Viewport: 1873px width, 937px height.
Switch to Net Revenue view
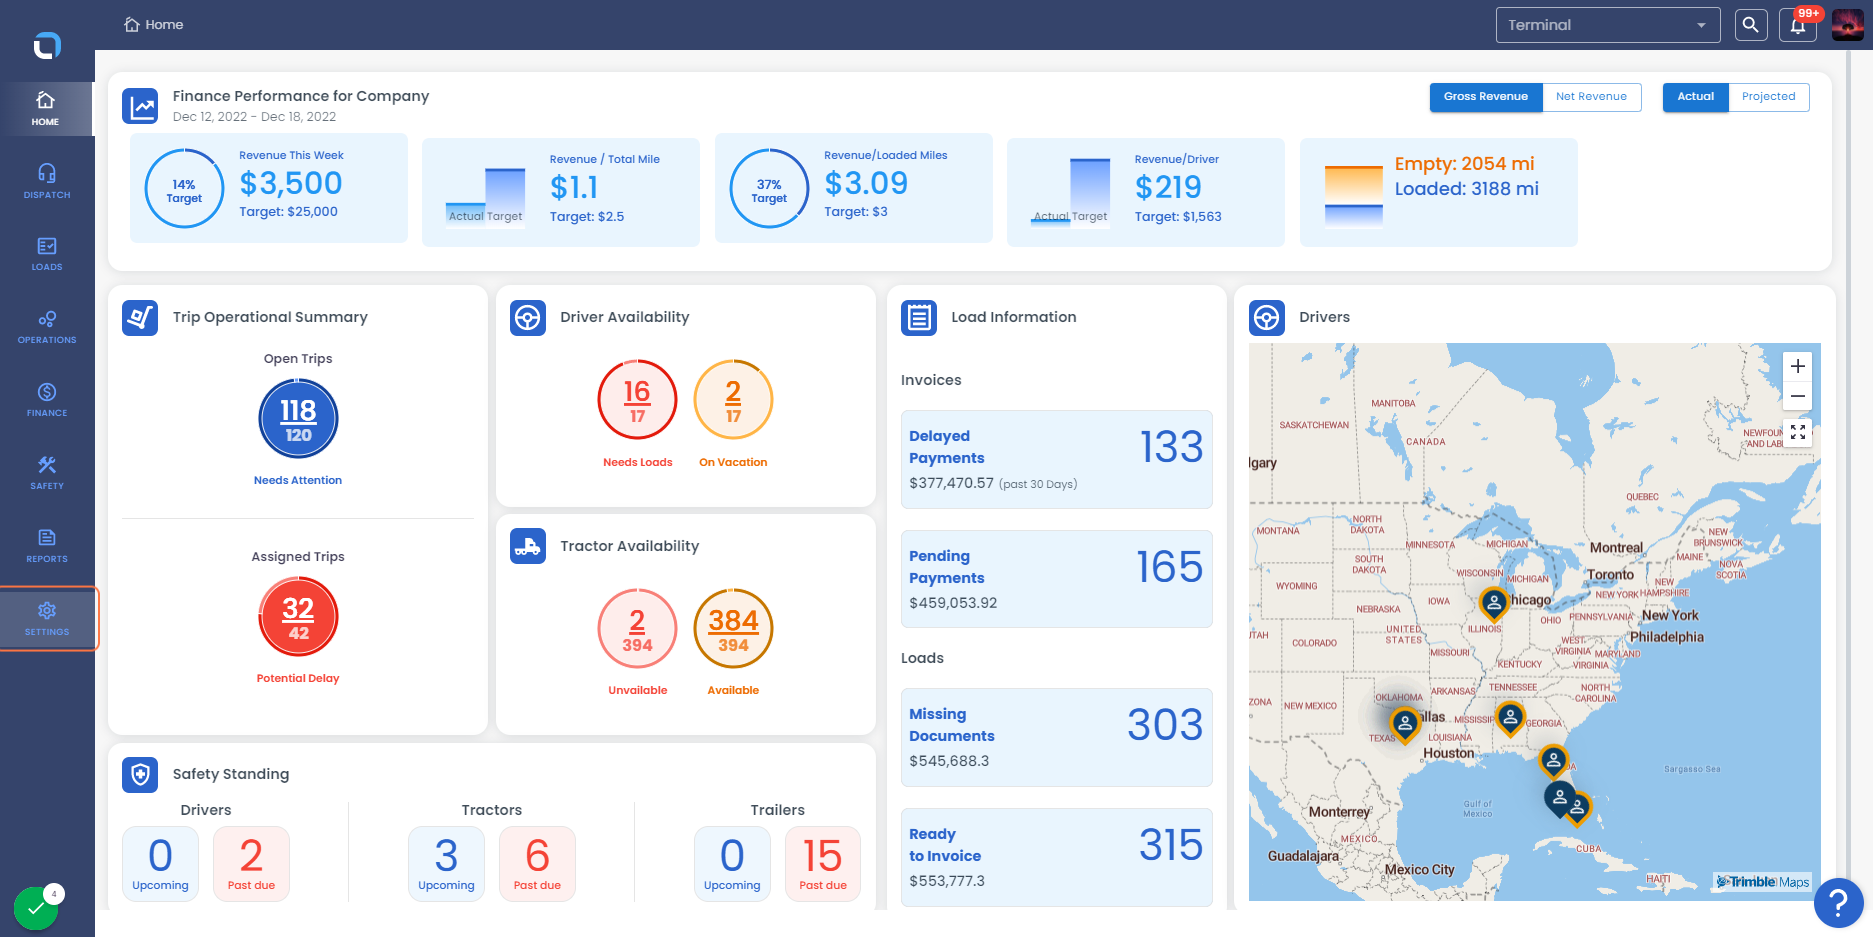click(x=1591, y=97)
